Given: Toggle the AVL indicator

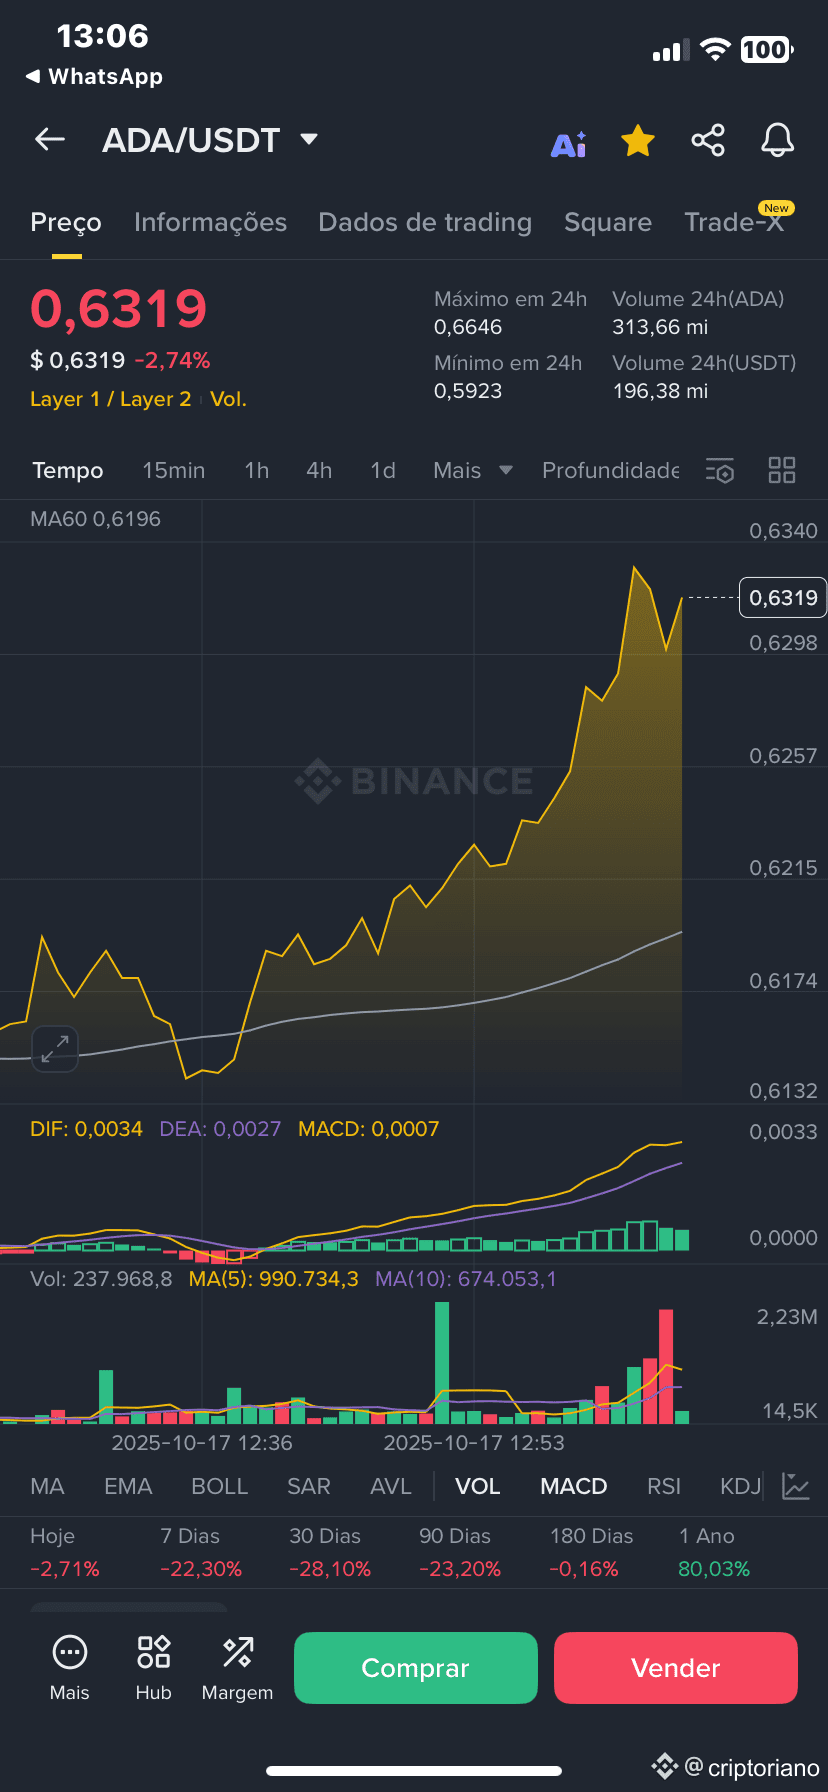Looking at the screenshot, I should pyautogui.click(x=391, y=1486).
